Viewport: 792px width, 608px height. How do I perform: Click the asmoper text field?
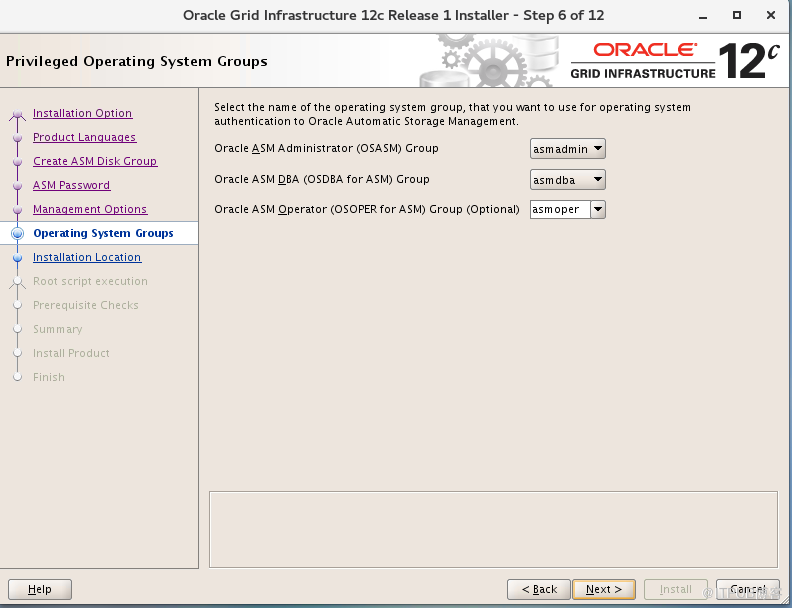[560, 209]
